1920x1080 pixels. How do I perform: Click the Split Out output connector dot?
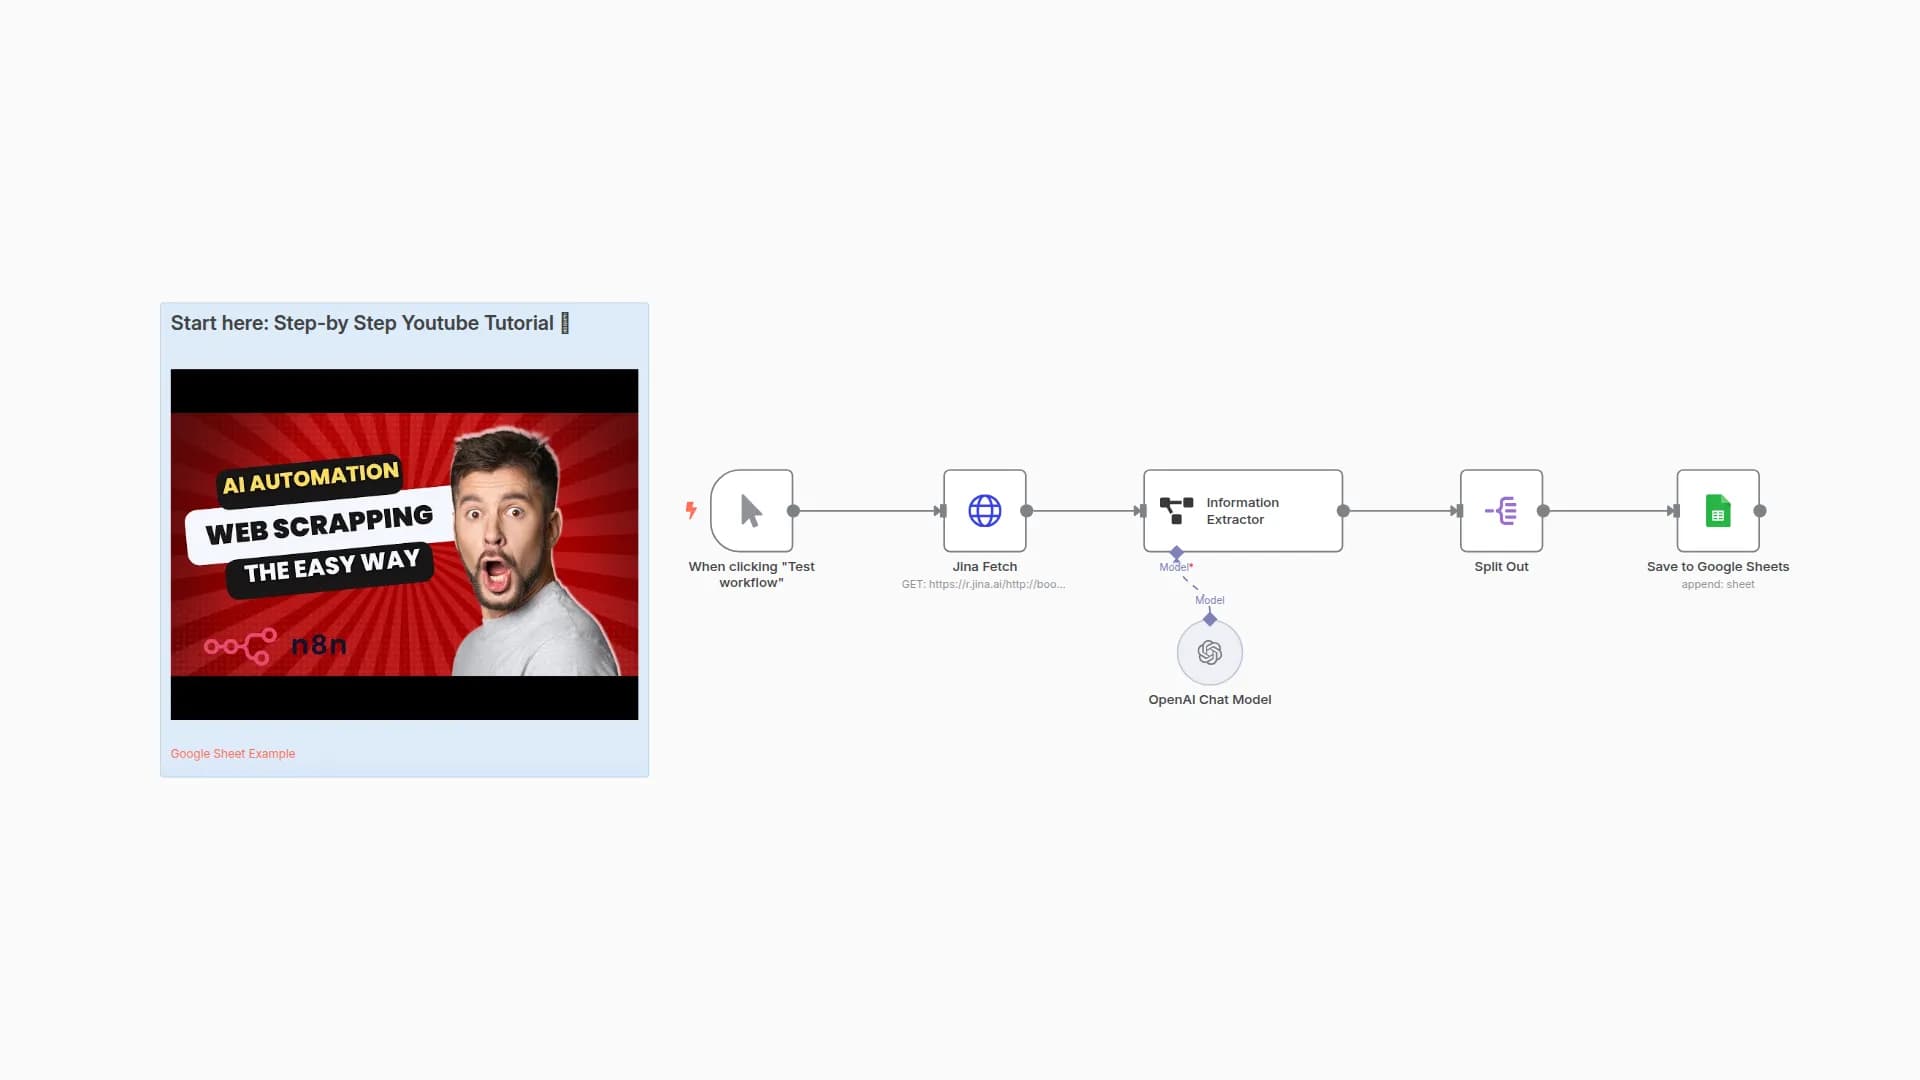point(1543,511)
